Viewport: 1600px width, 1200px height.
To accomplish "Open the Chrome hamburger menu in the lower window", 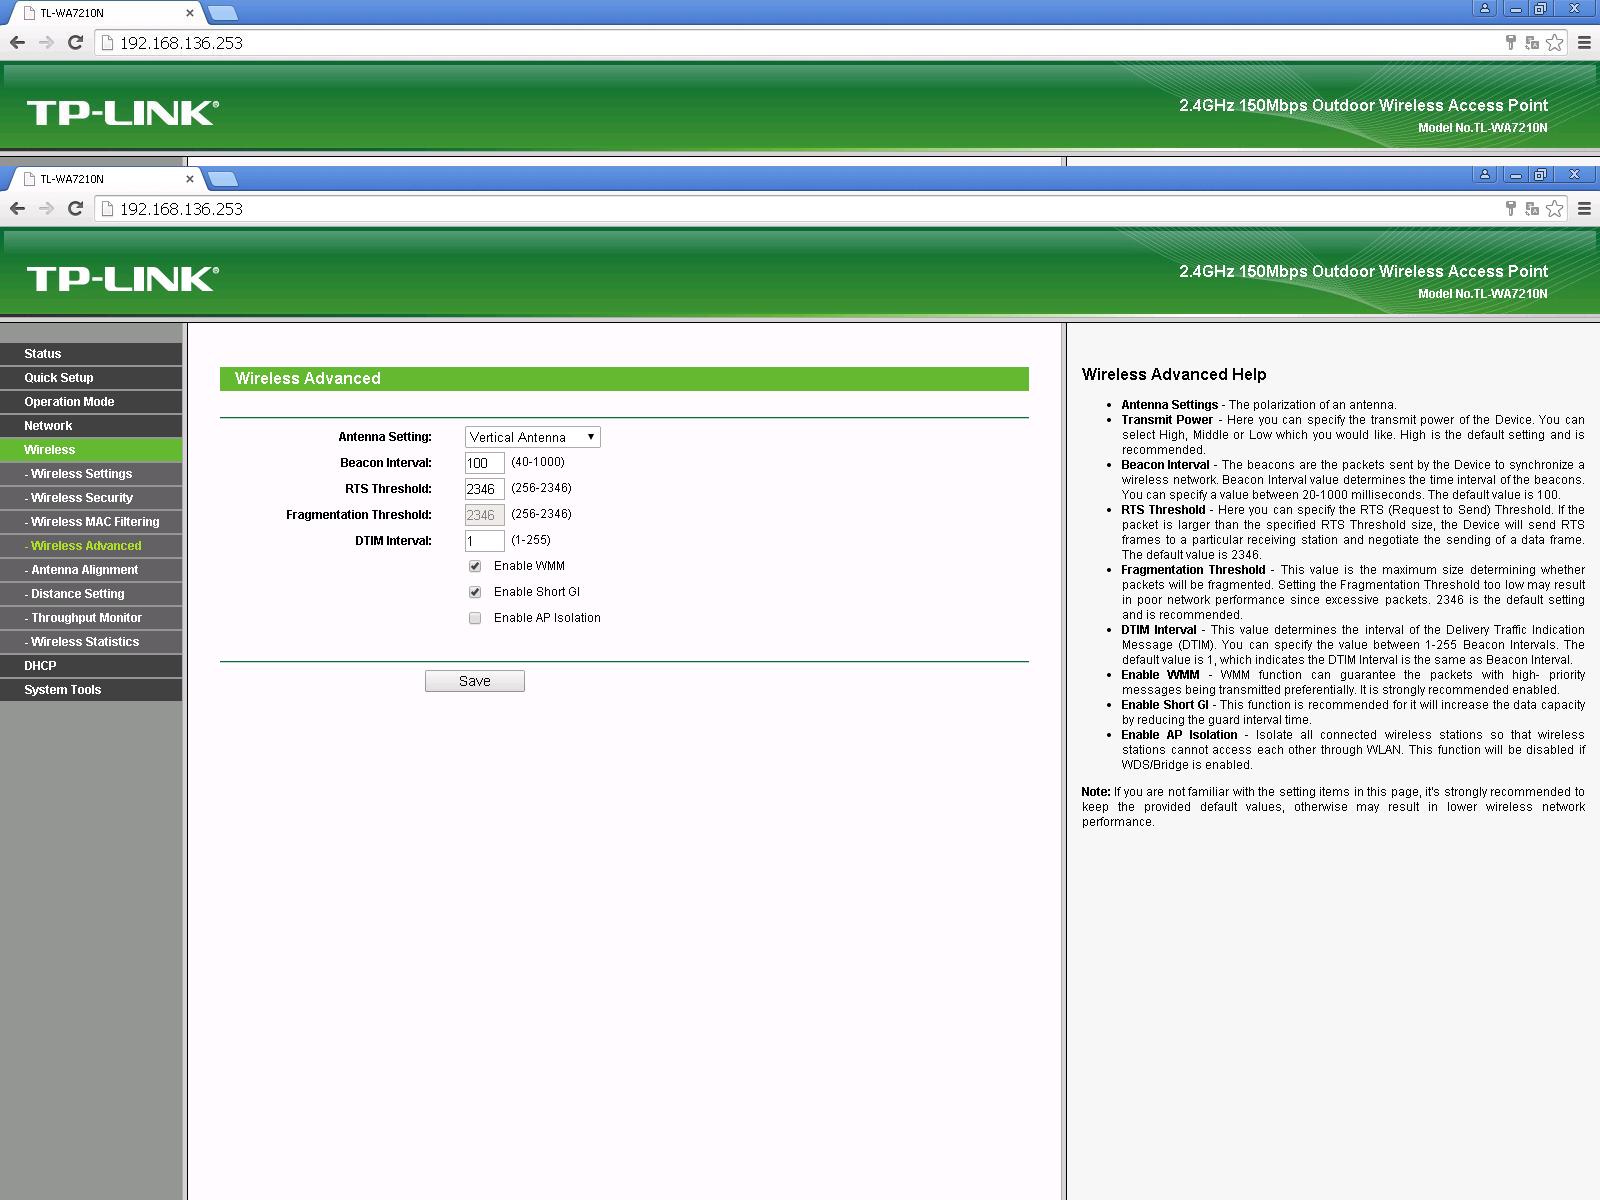I will 1584,208.
